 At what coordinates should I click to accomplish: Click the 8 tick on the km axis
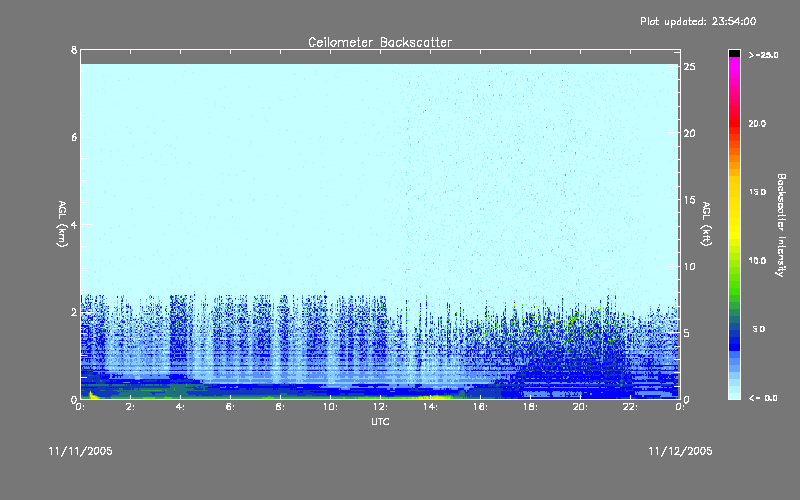(x=74, y=50)
